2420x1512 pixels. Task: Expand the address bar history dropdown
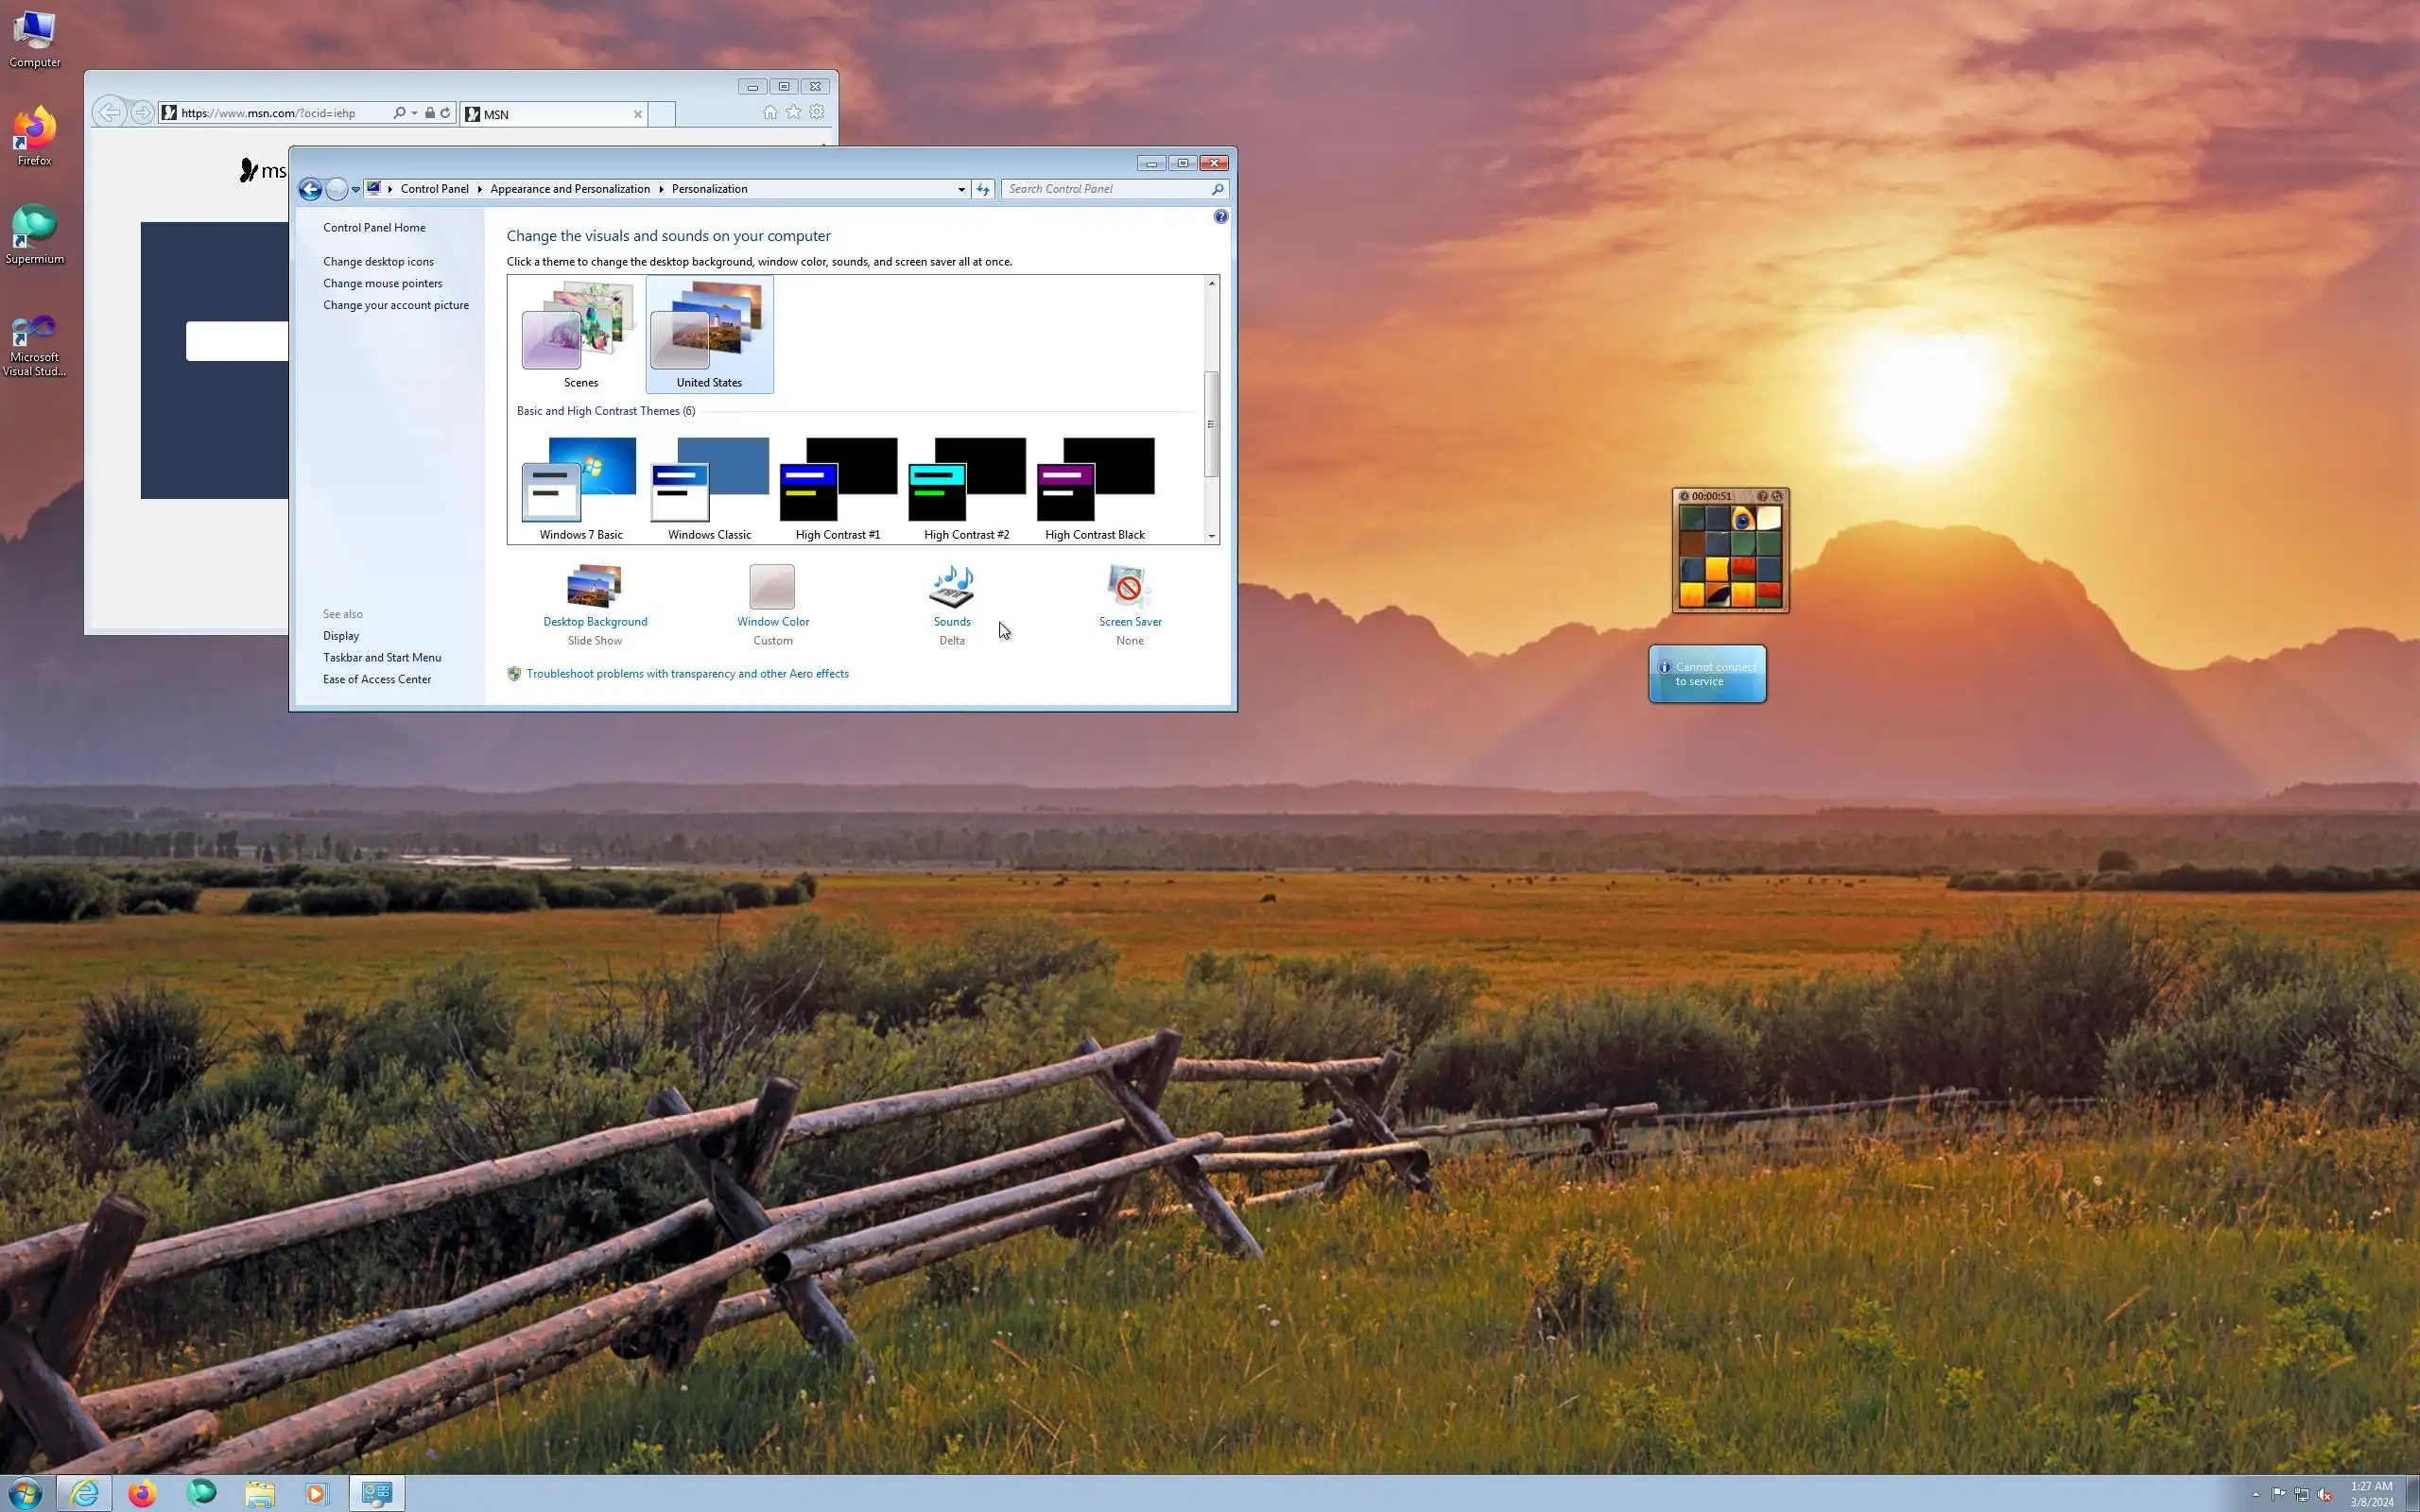pos(961,189)
